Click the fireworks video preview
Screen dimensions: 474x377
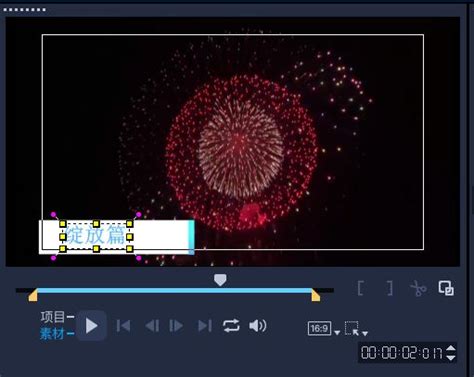233,142
